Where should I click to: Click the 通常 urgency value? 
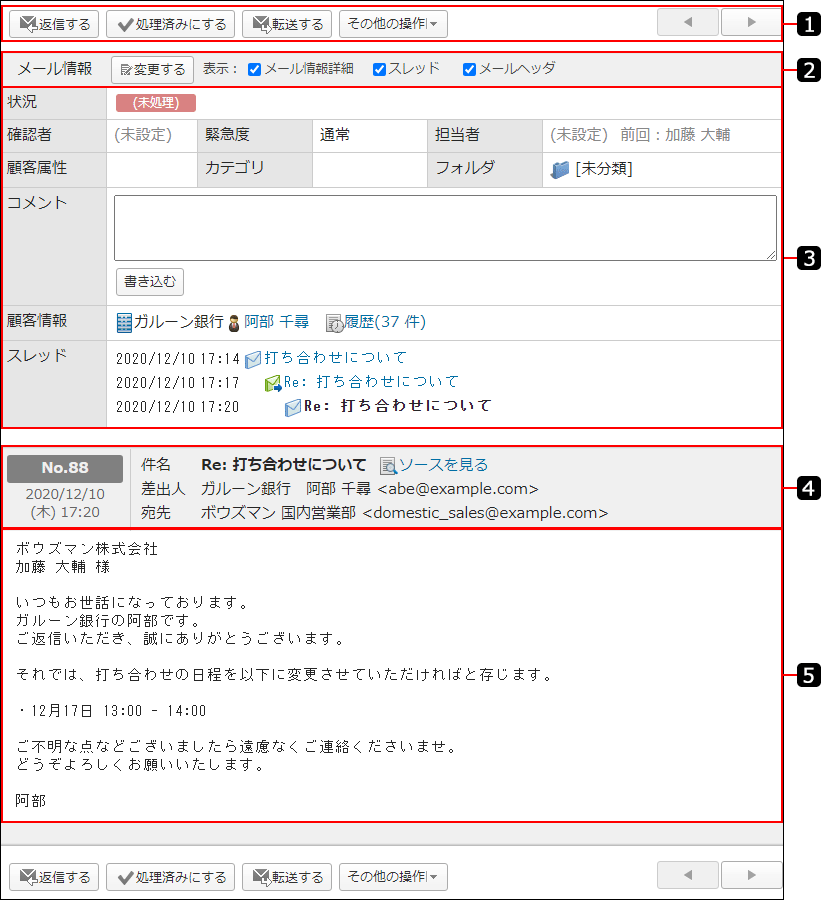click(x=335, y=135)
